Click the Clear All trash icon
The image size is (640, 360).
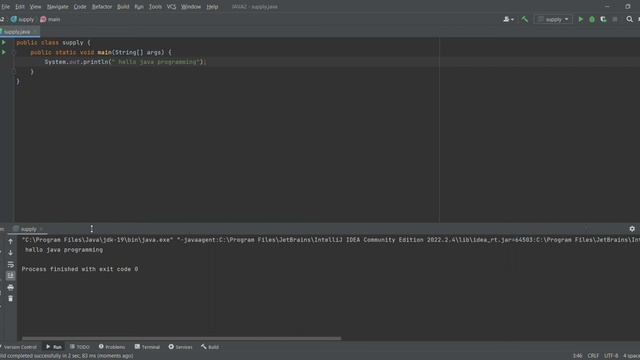tap(11, 299)
